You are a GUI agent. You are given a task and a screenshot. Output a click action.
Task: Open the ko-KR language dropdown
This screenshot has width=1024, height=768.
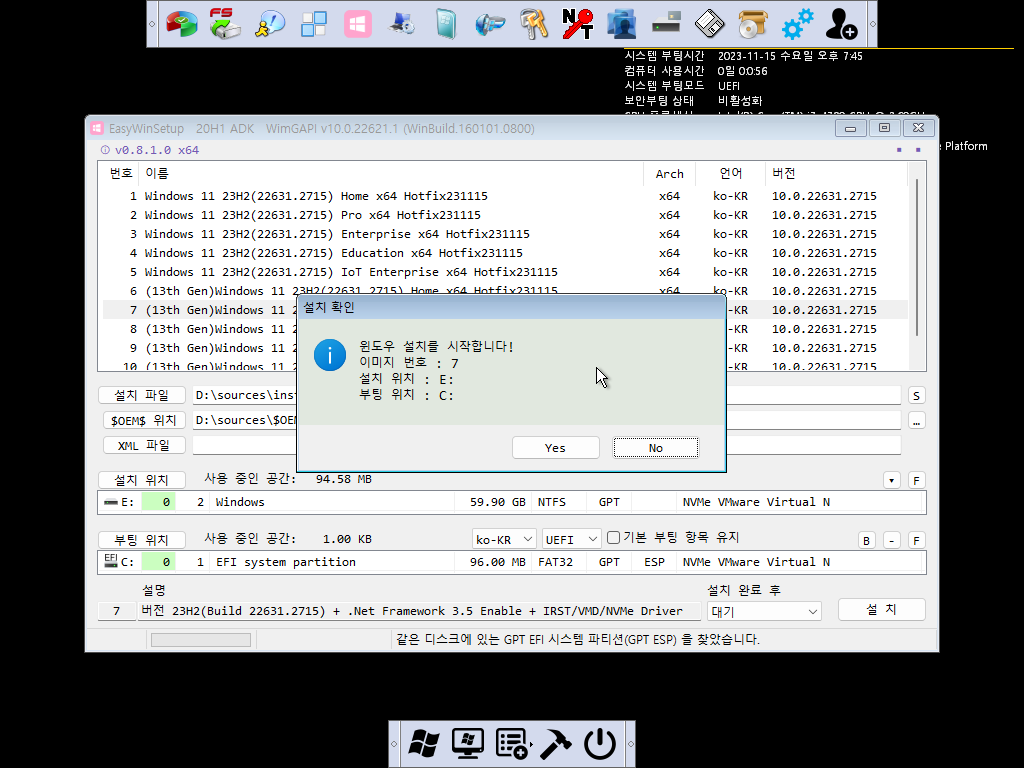(x=504, y=539)
